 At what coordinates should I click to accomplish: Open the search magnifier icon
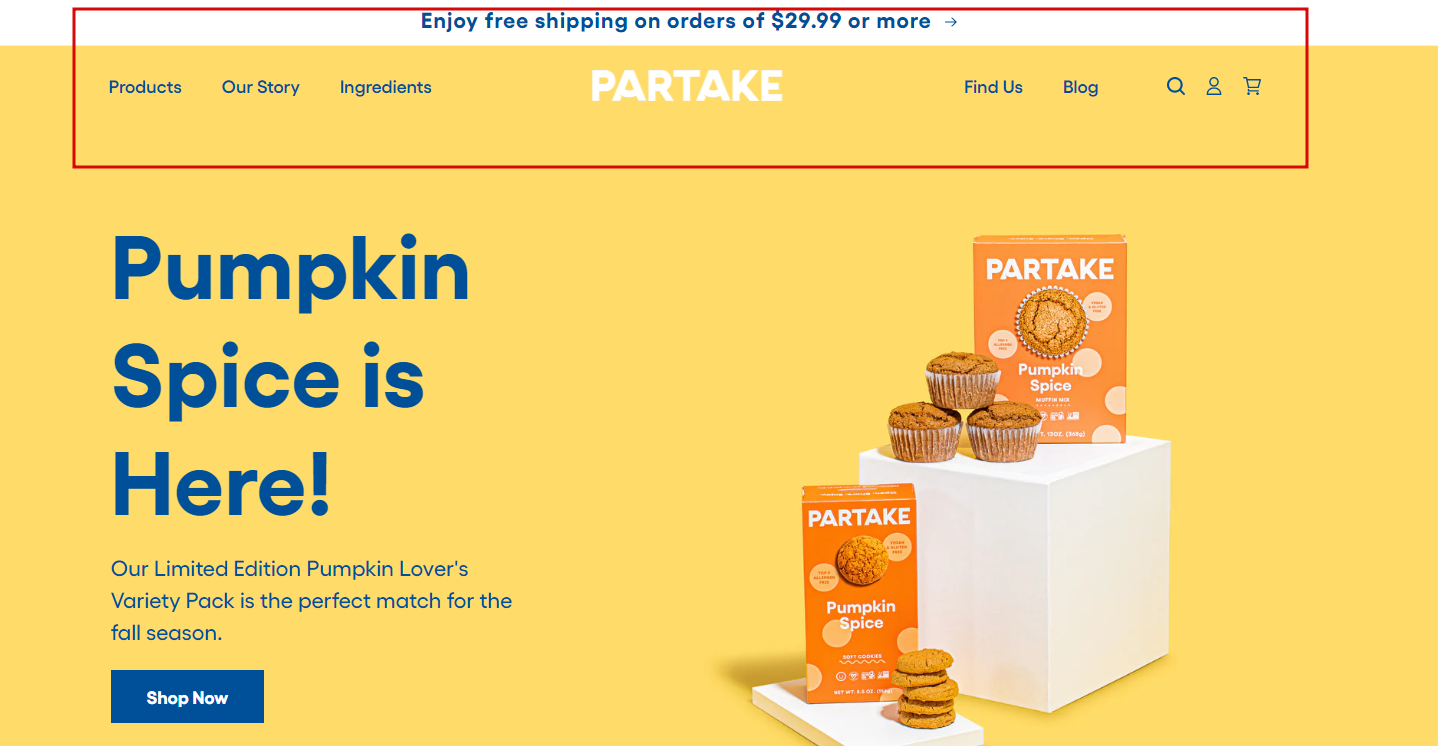point(1176,87)
